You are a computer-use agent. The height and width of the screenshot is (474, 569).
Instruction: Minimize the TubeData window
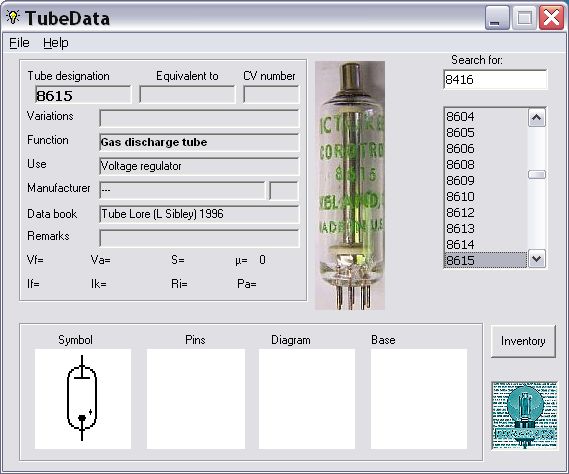tap(497, 18)
